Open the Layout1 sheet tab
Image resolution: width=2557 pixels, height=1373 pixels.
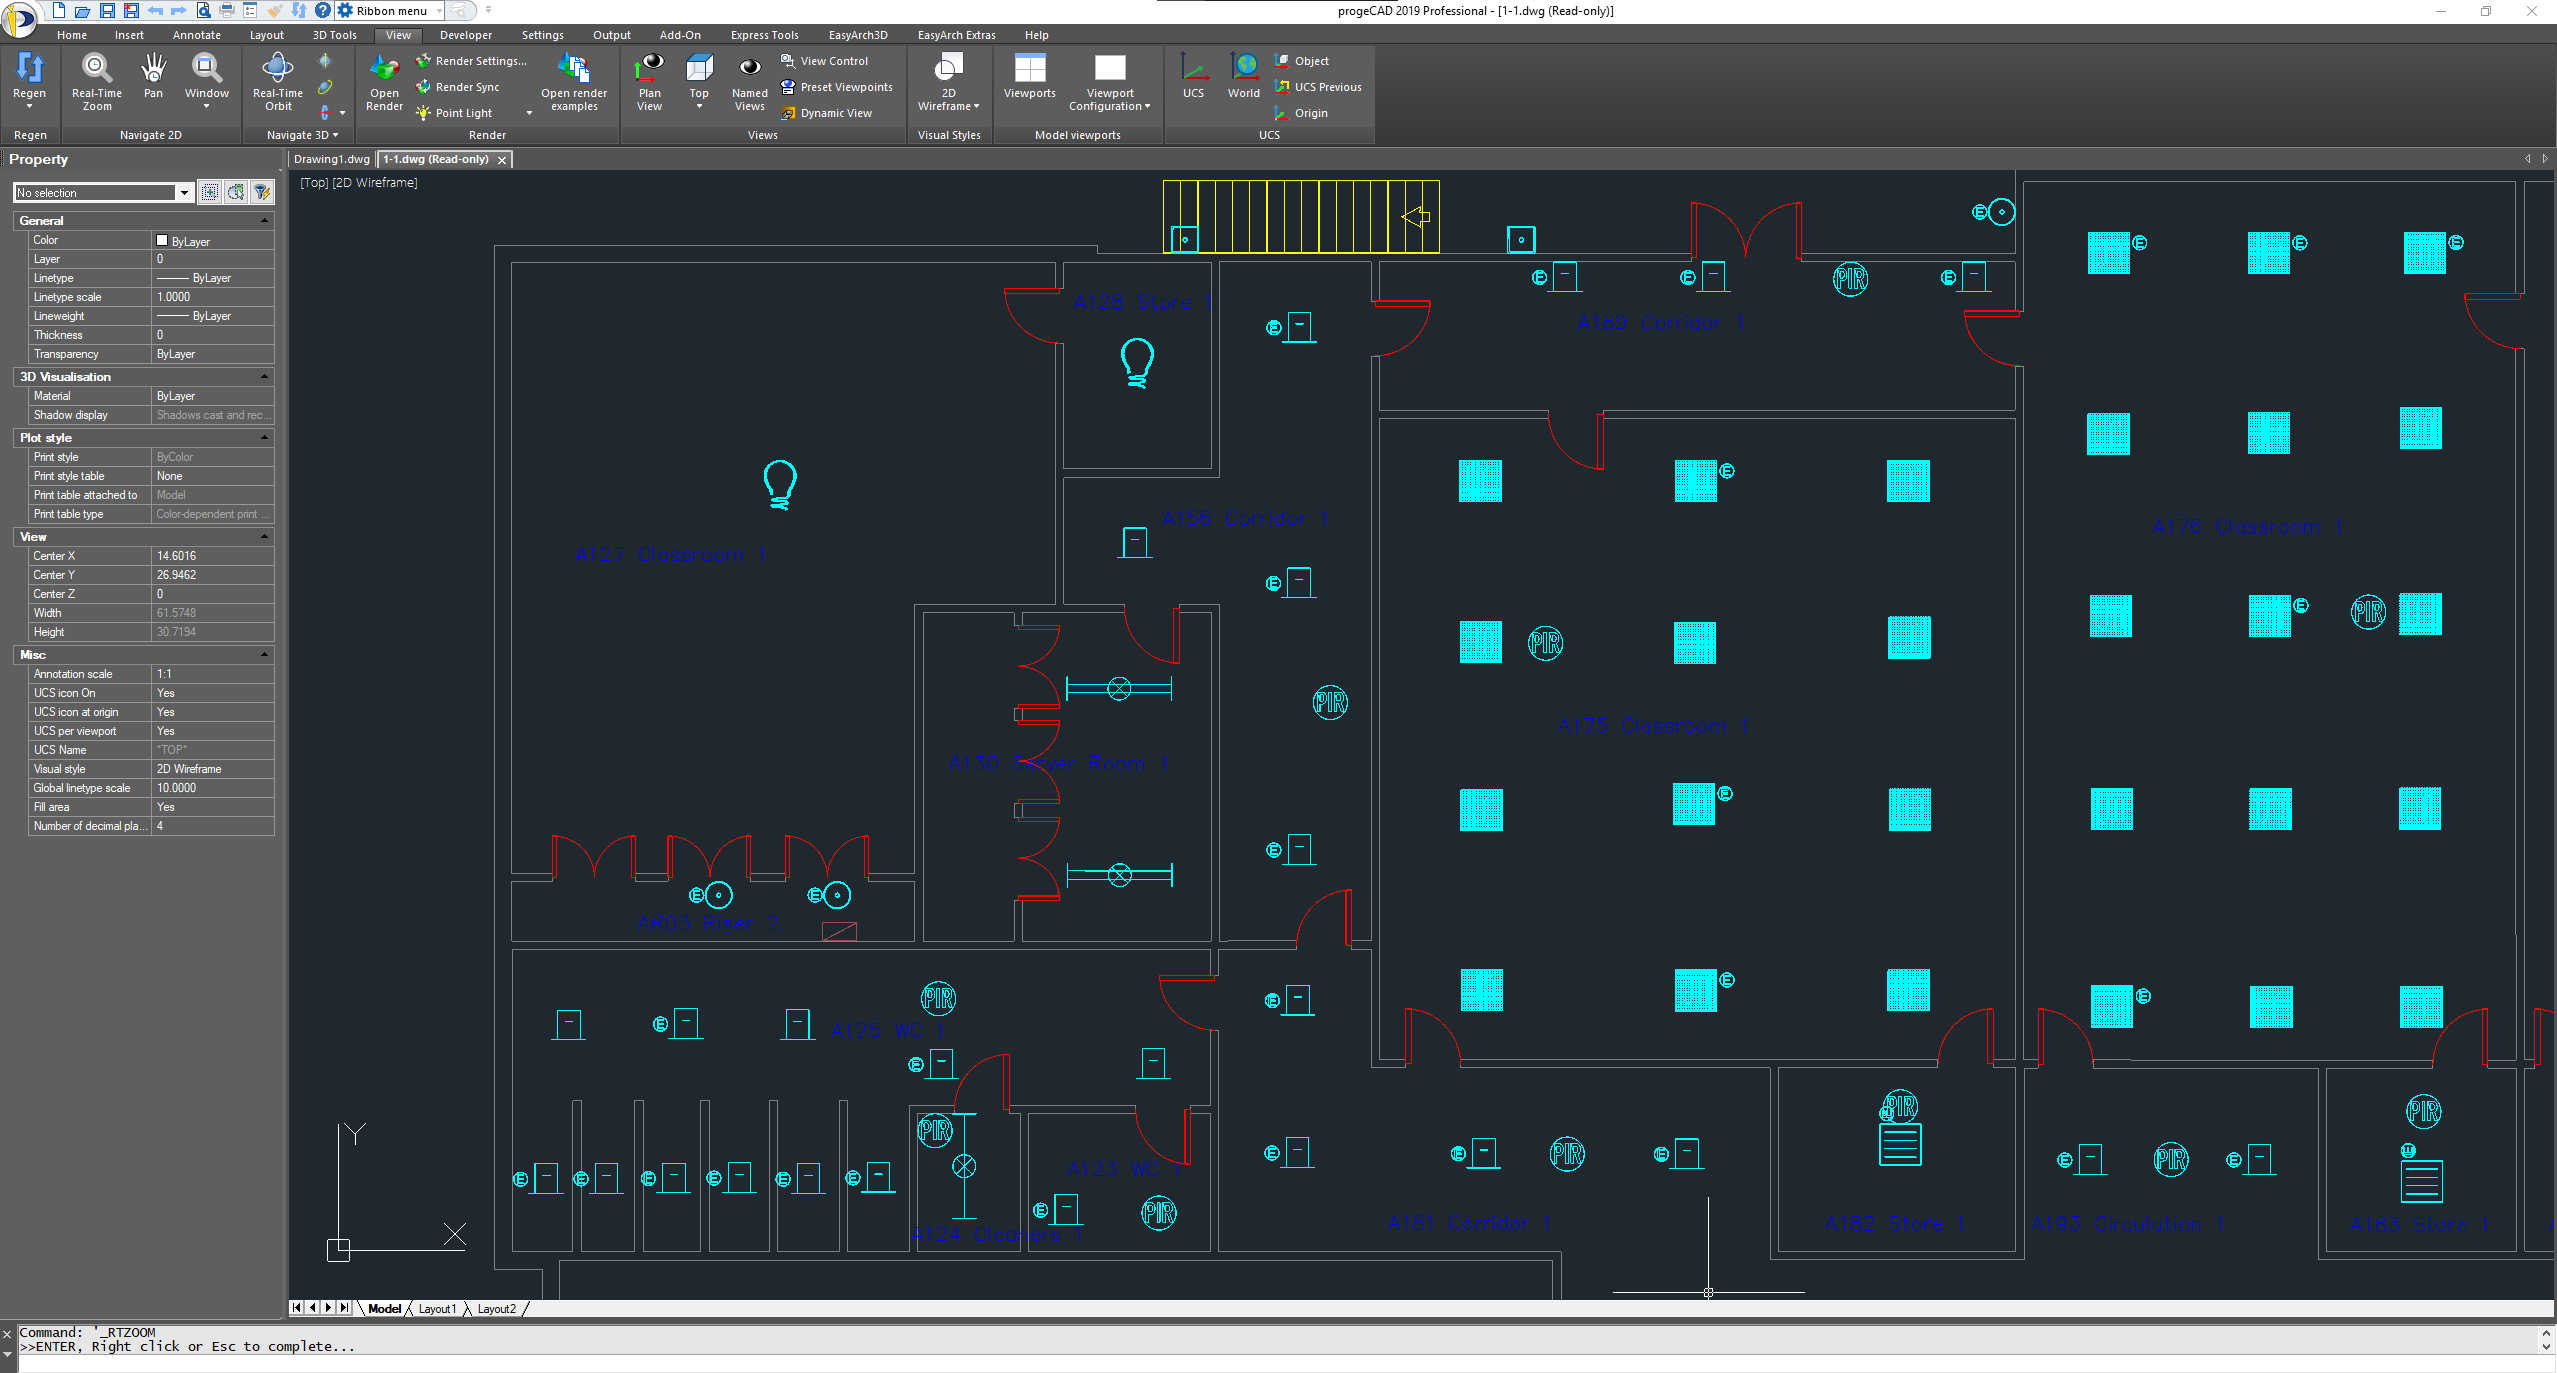coord(437,1308)
